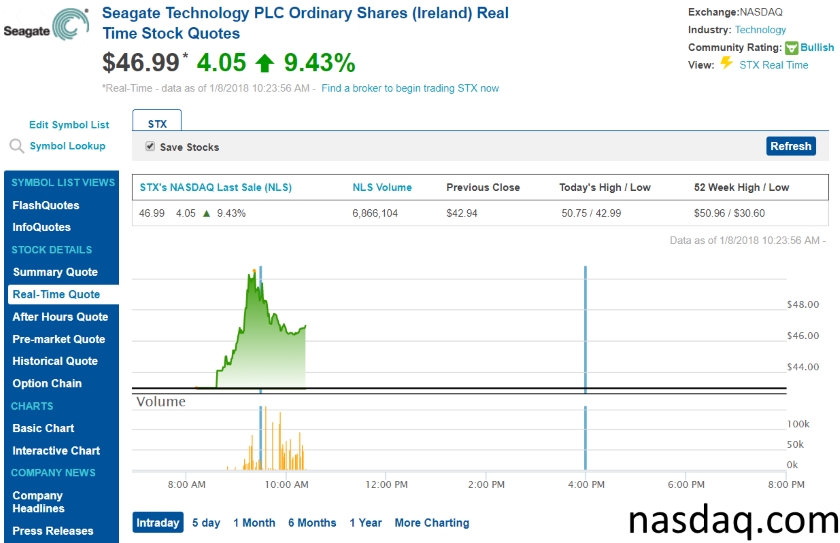Image resolution: width=840 pixels, height=543 pixels.
Task: Open Edit Symbol List link
Action: pos(69,125)
